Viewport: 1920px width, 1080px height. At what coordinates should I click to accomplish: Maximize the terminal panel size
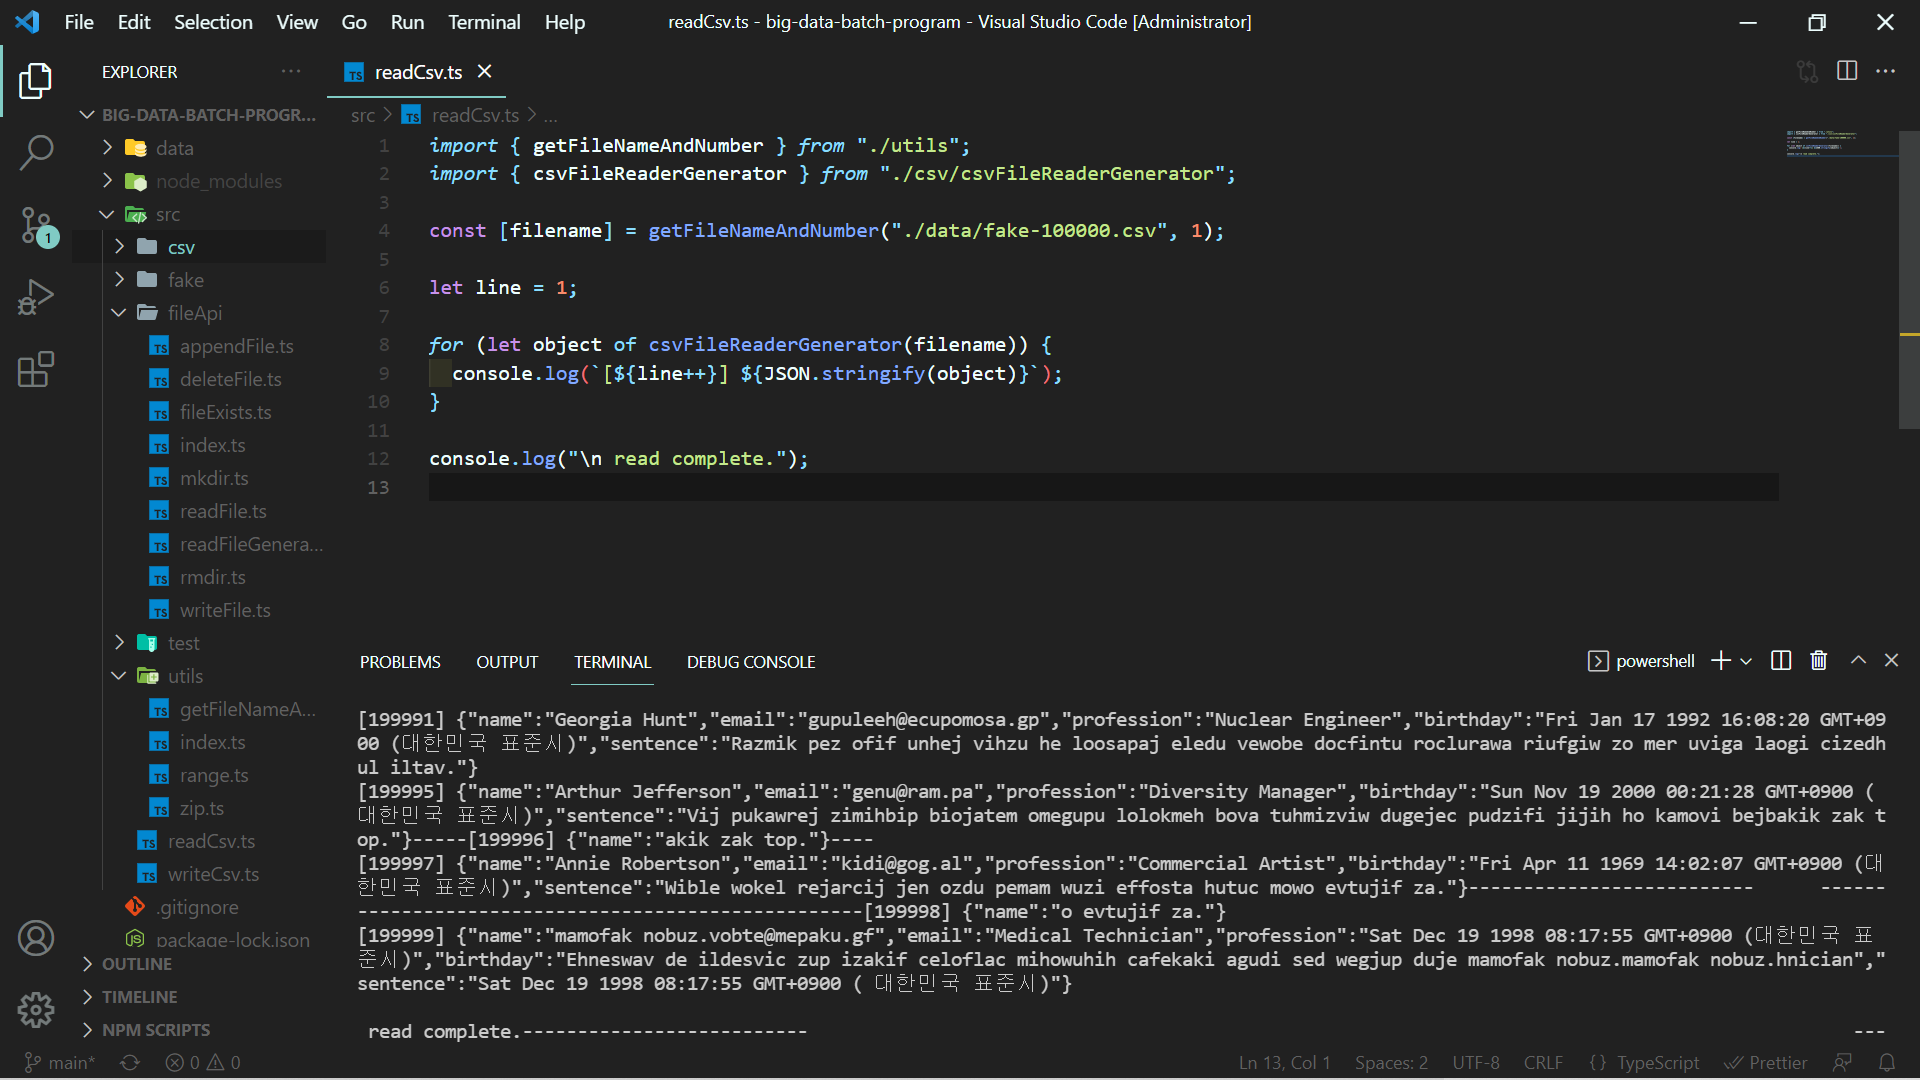point(1858,661)
